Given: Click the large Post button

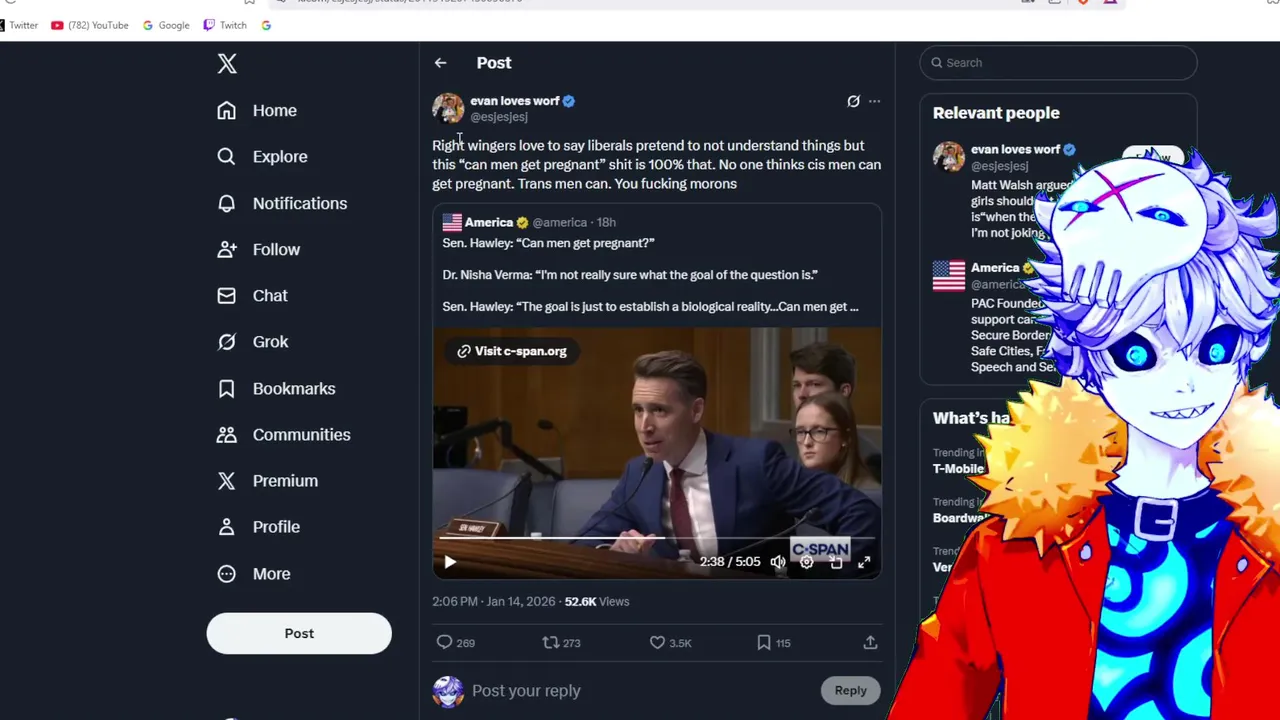Looking at the screenshot, I should 299,633.
